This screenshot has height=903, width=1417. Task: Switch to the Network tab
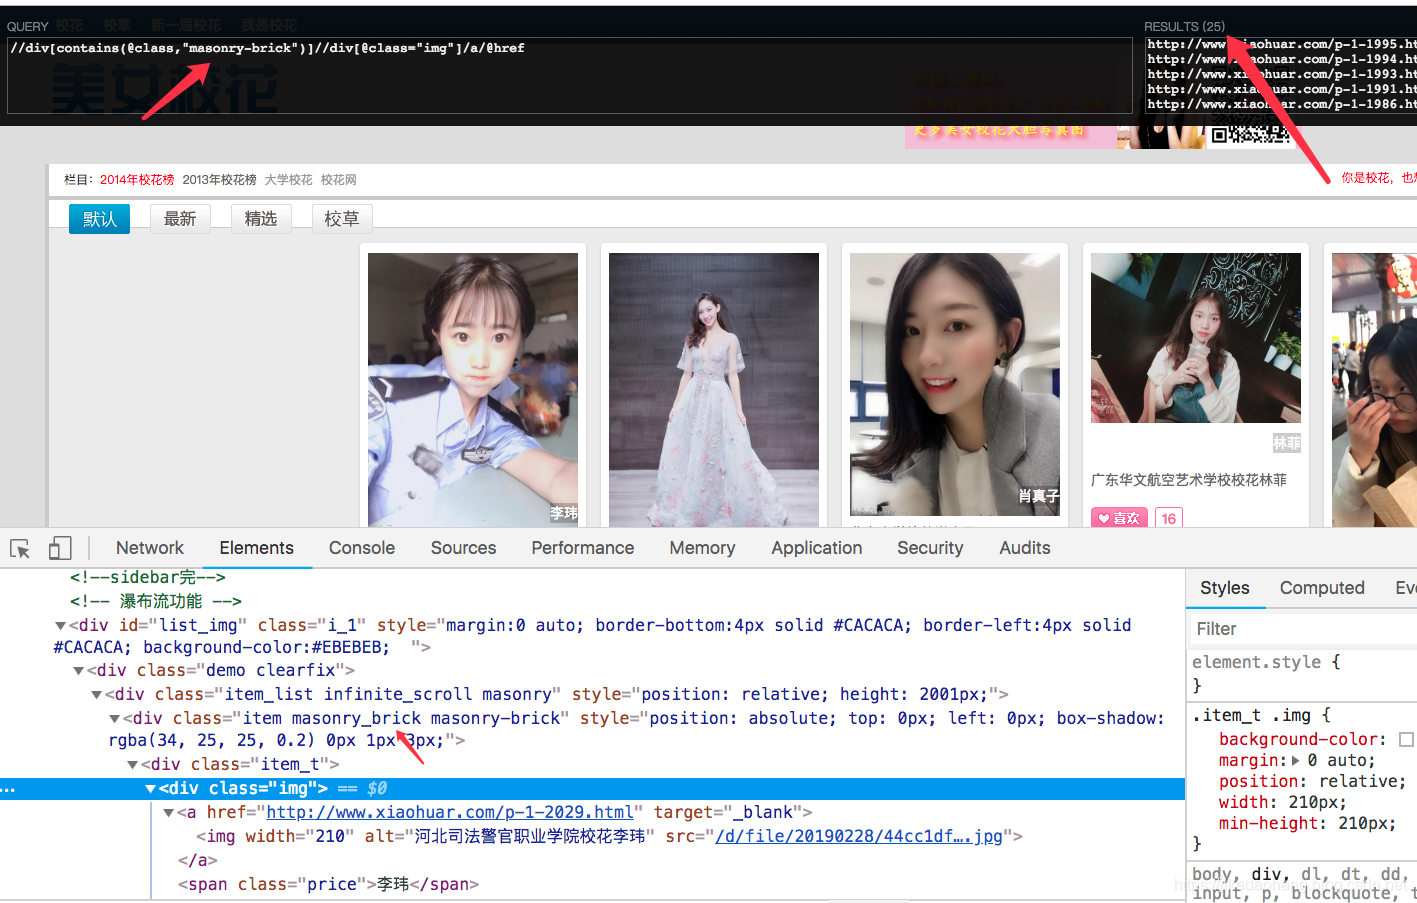coord(150,548)
